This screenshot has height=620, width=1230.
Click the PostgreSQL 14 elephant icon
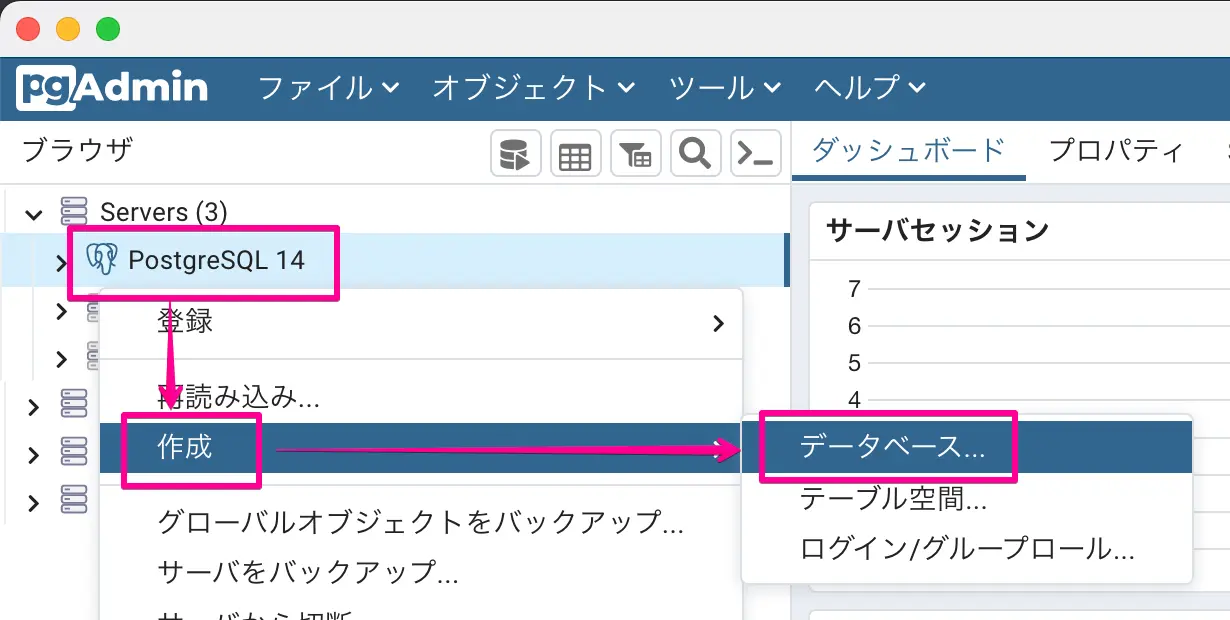tap(103, 260)
